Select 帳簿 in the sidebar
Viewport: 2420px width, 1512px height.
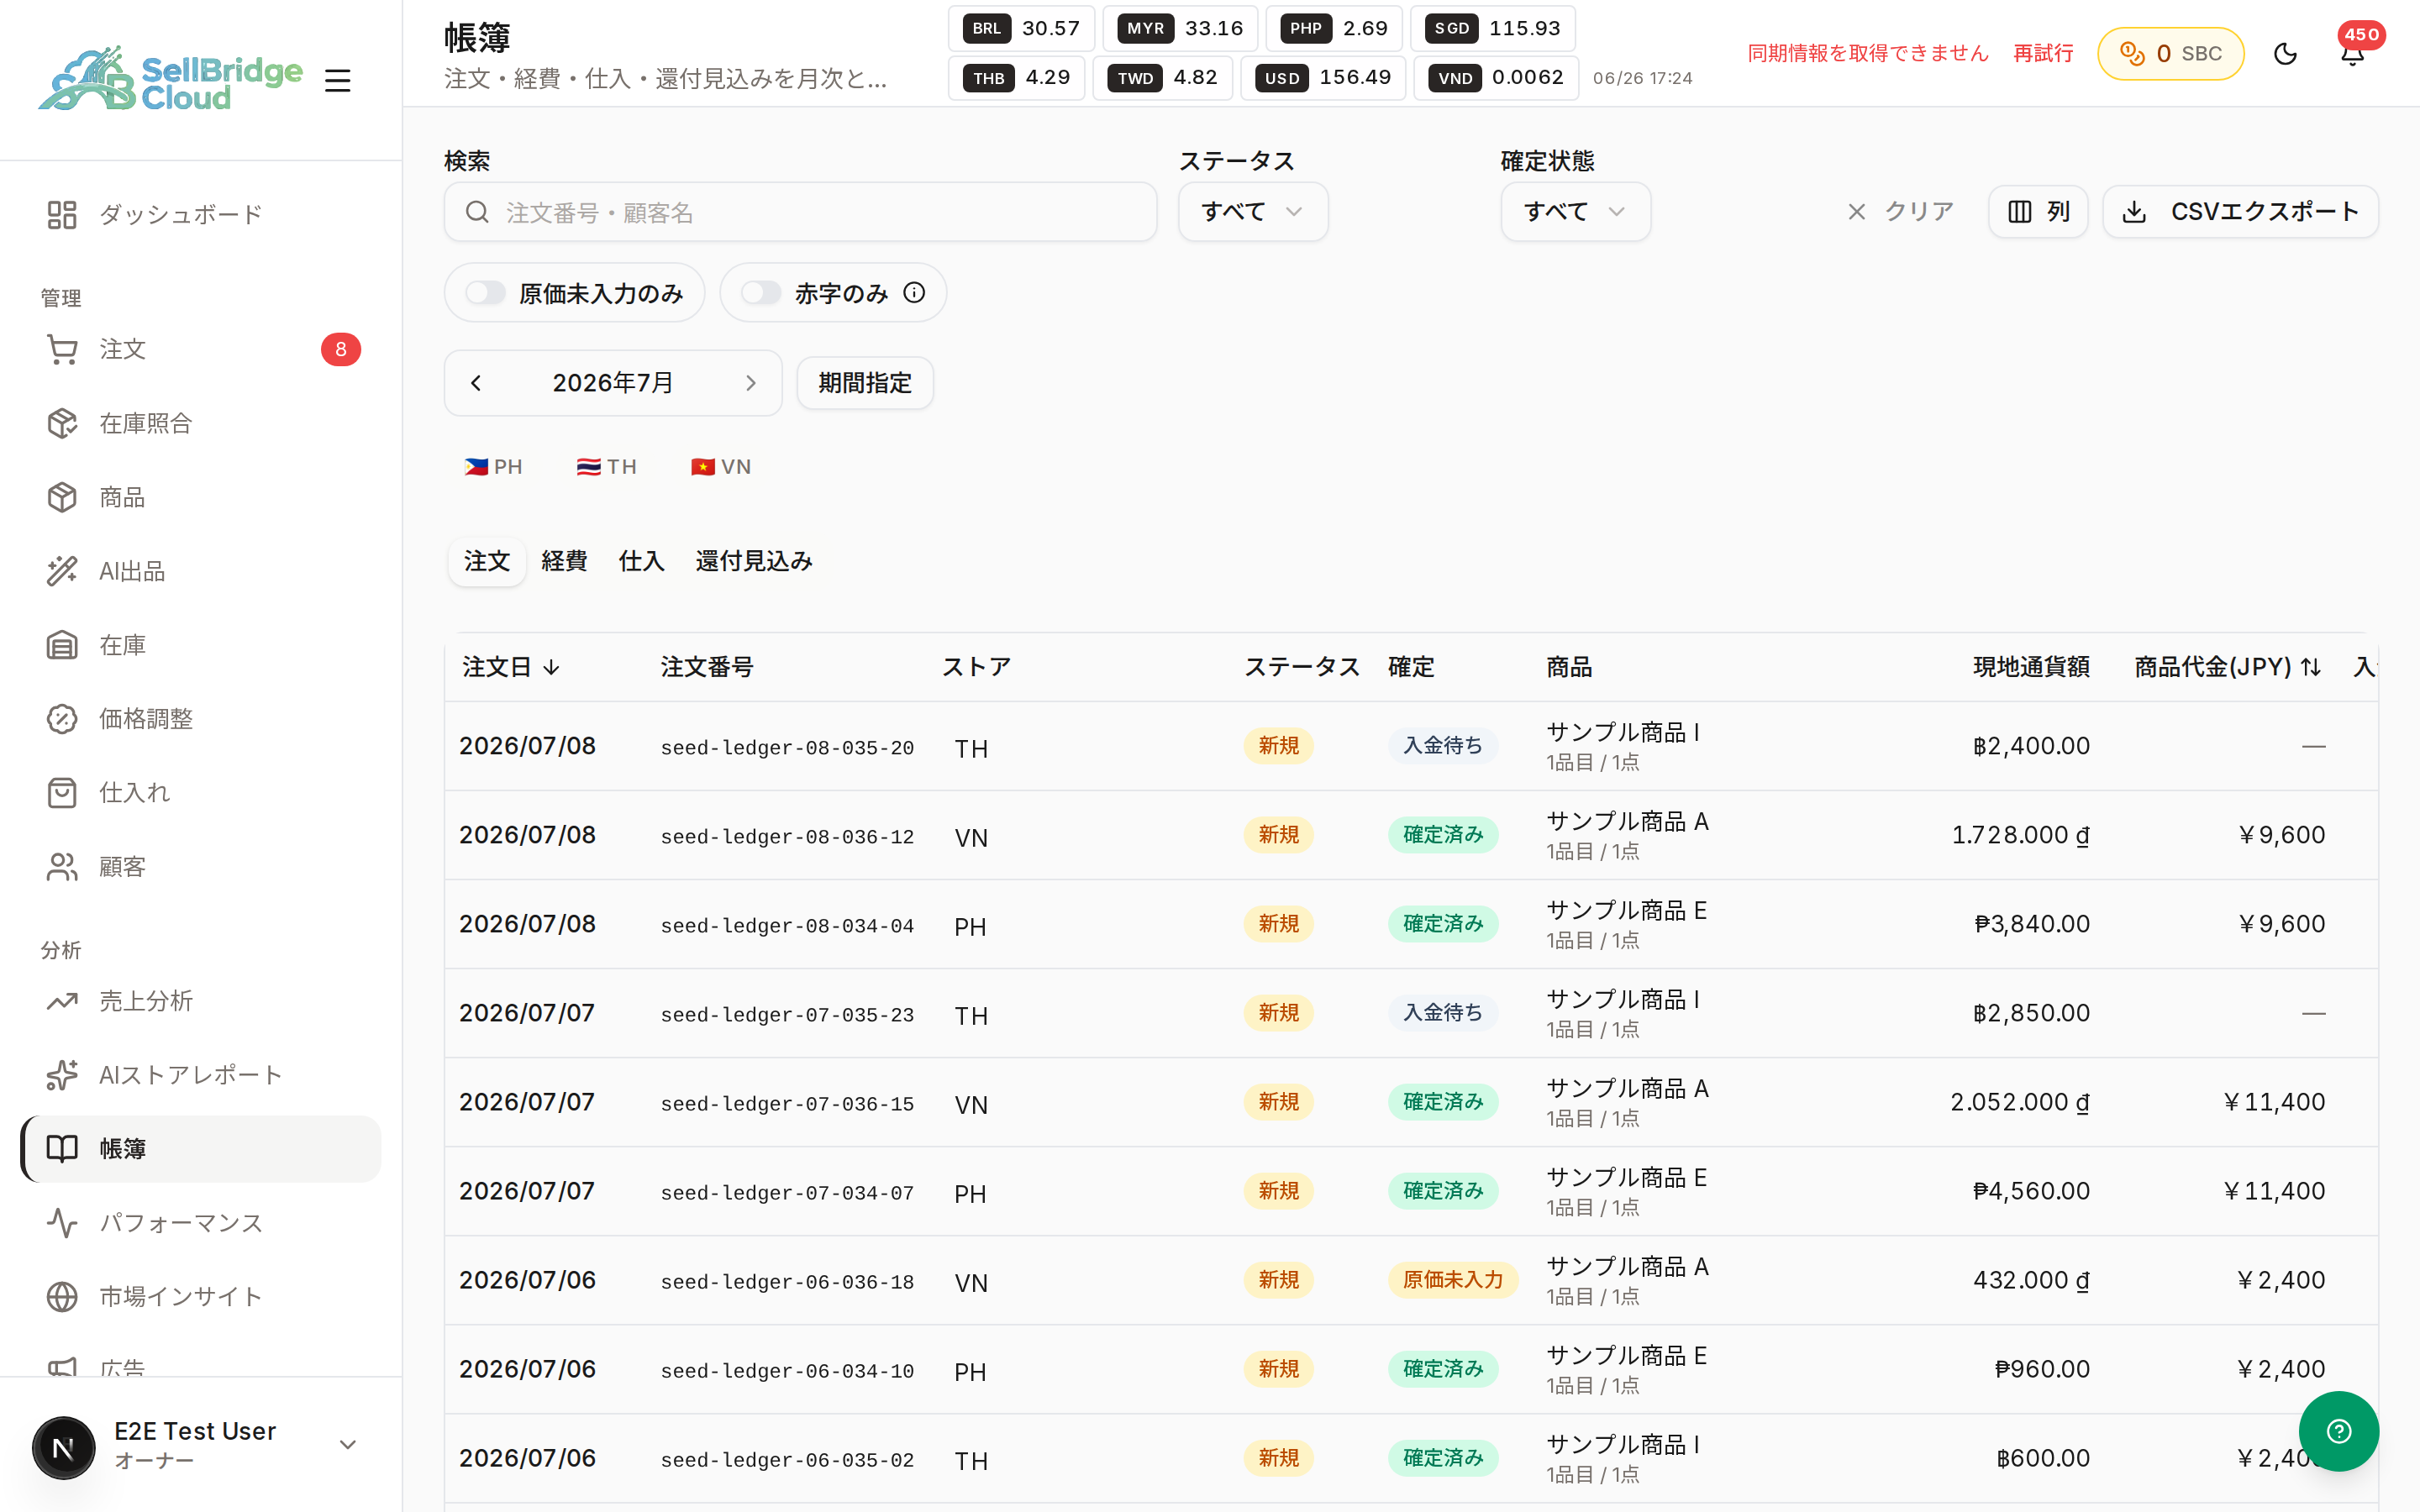click(200, 1148)
